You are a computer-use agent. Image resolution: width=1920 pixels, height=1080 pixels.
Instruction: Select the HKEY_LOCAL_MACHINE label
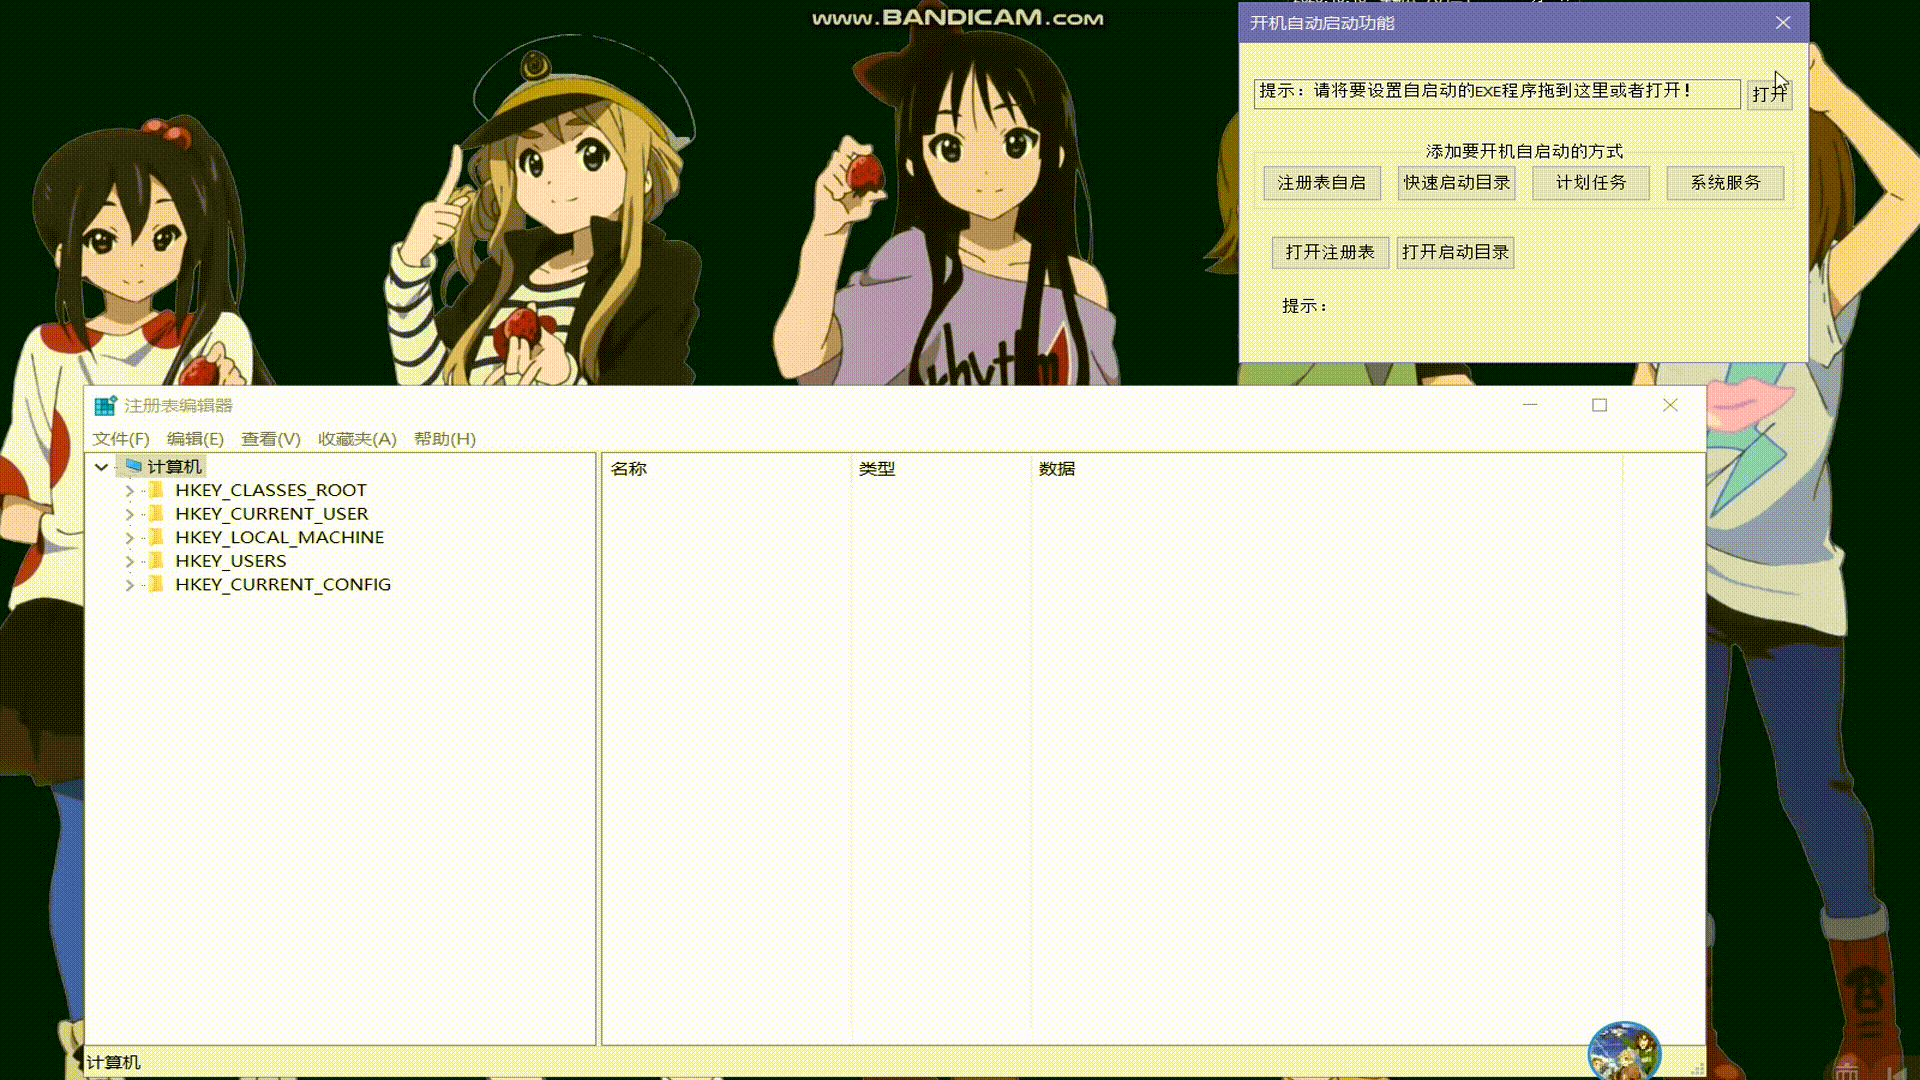coord(279,537)
